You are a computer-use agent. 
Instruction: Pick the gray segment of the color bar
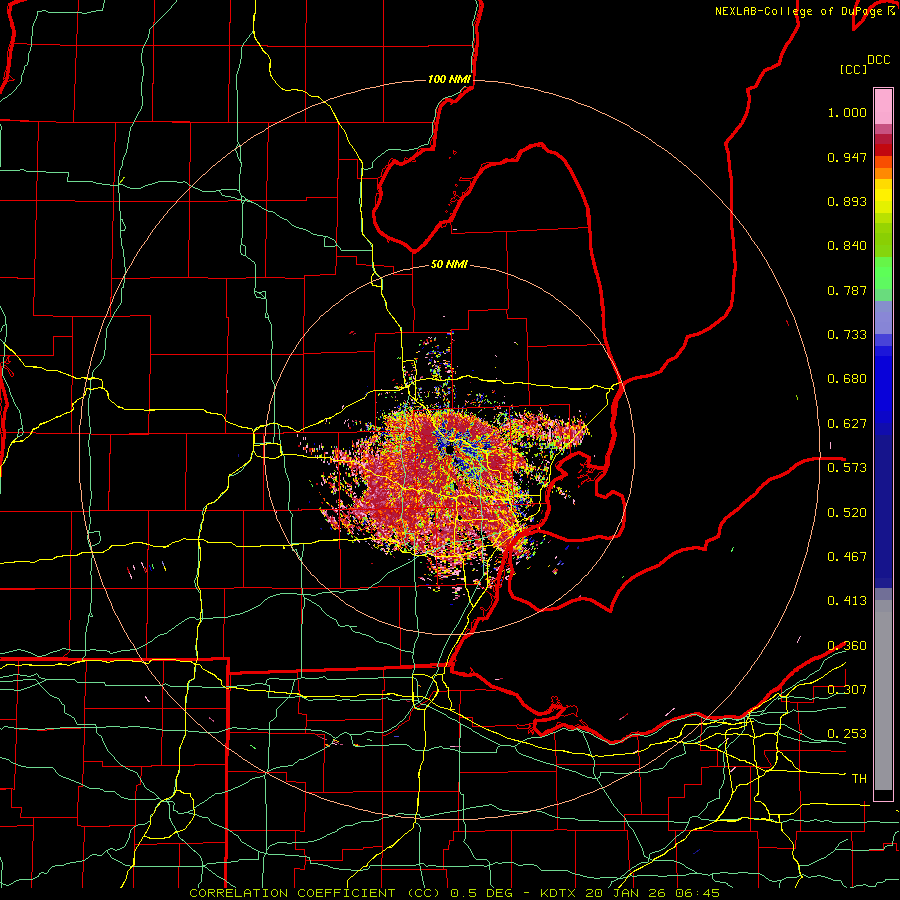pyautogui.click(x=883, y=695)
